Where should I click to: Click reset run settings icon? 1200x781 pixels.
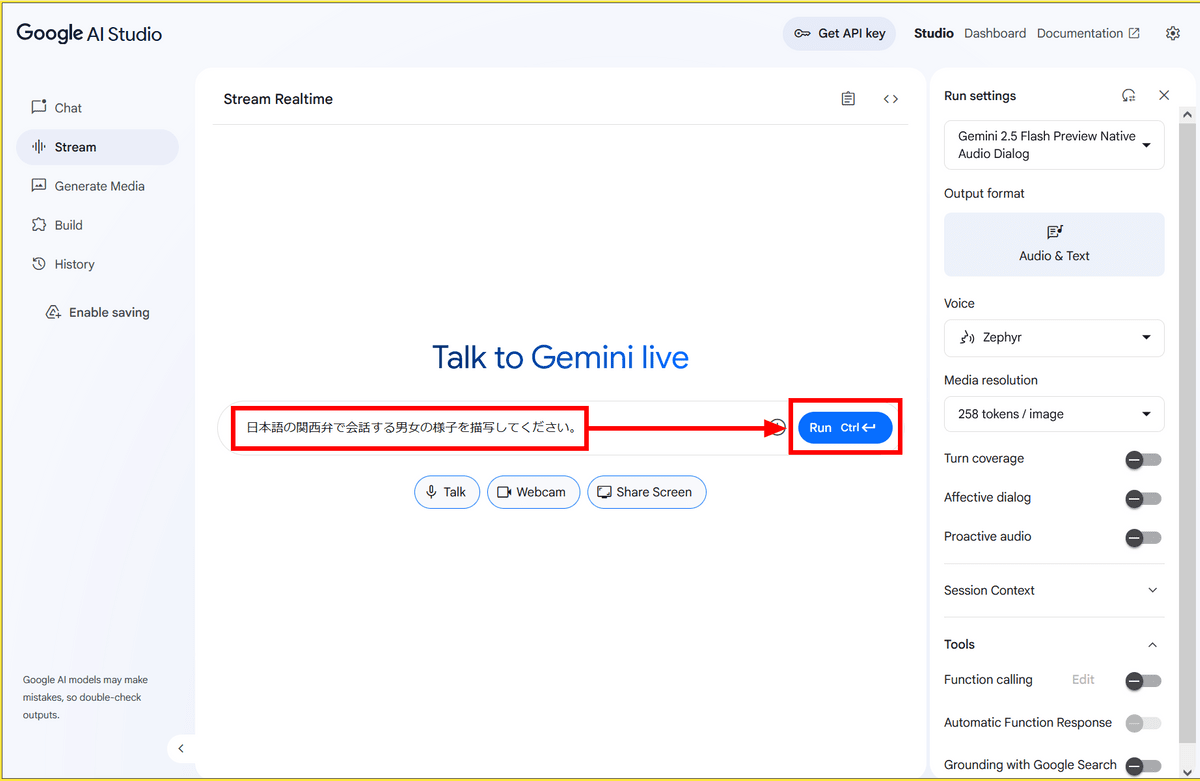click(1128, 95)
